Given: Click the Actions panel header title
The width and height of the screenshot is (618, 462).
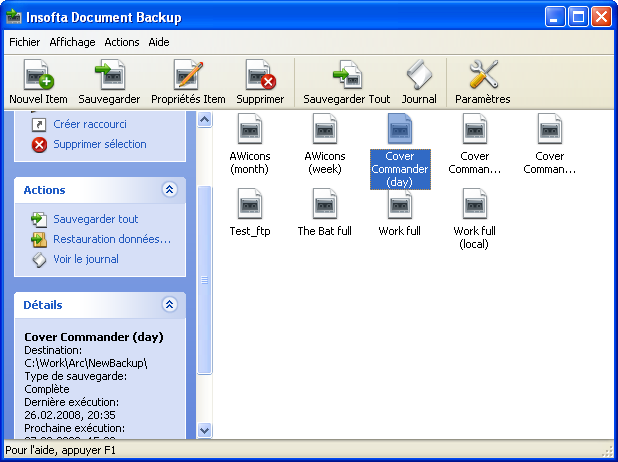Looking at the screenshot, I should pyautogui.click(x=45, y=190).
